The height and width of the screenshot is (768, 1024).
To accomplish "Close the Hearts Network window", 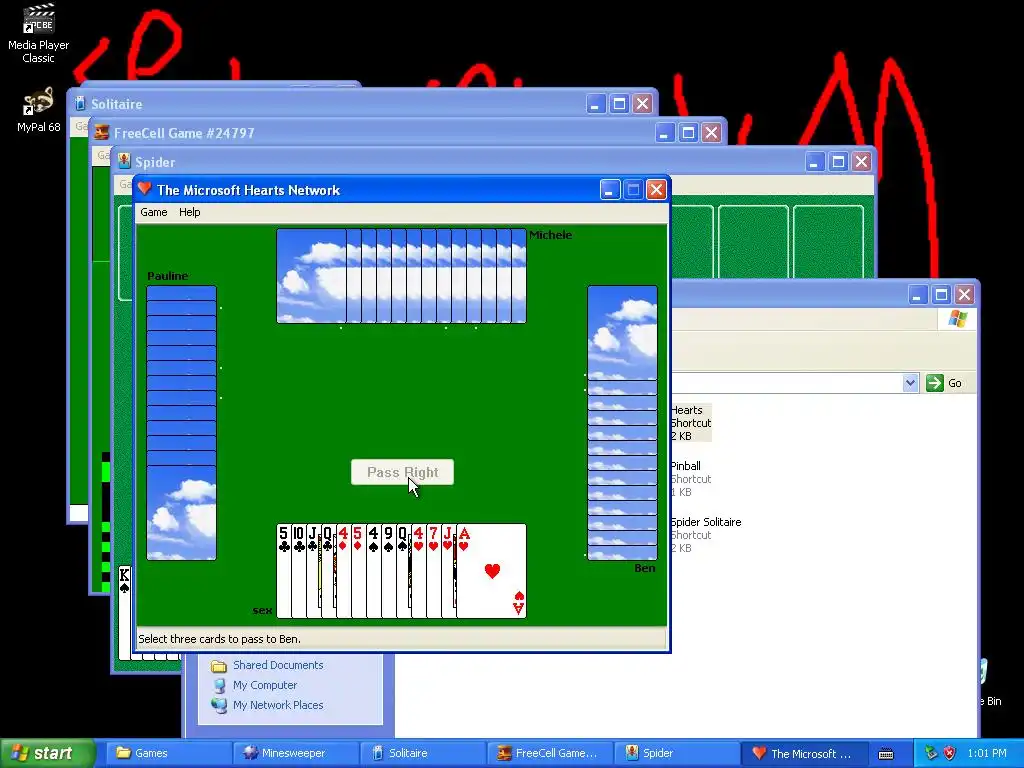I will click(656, 190).
